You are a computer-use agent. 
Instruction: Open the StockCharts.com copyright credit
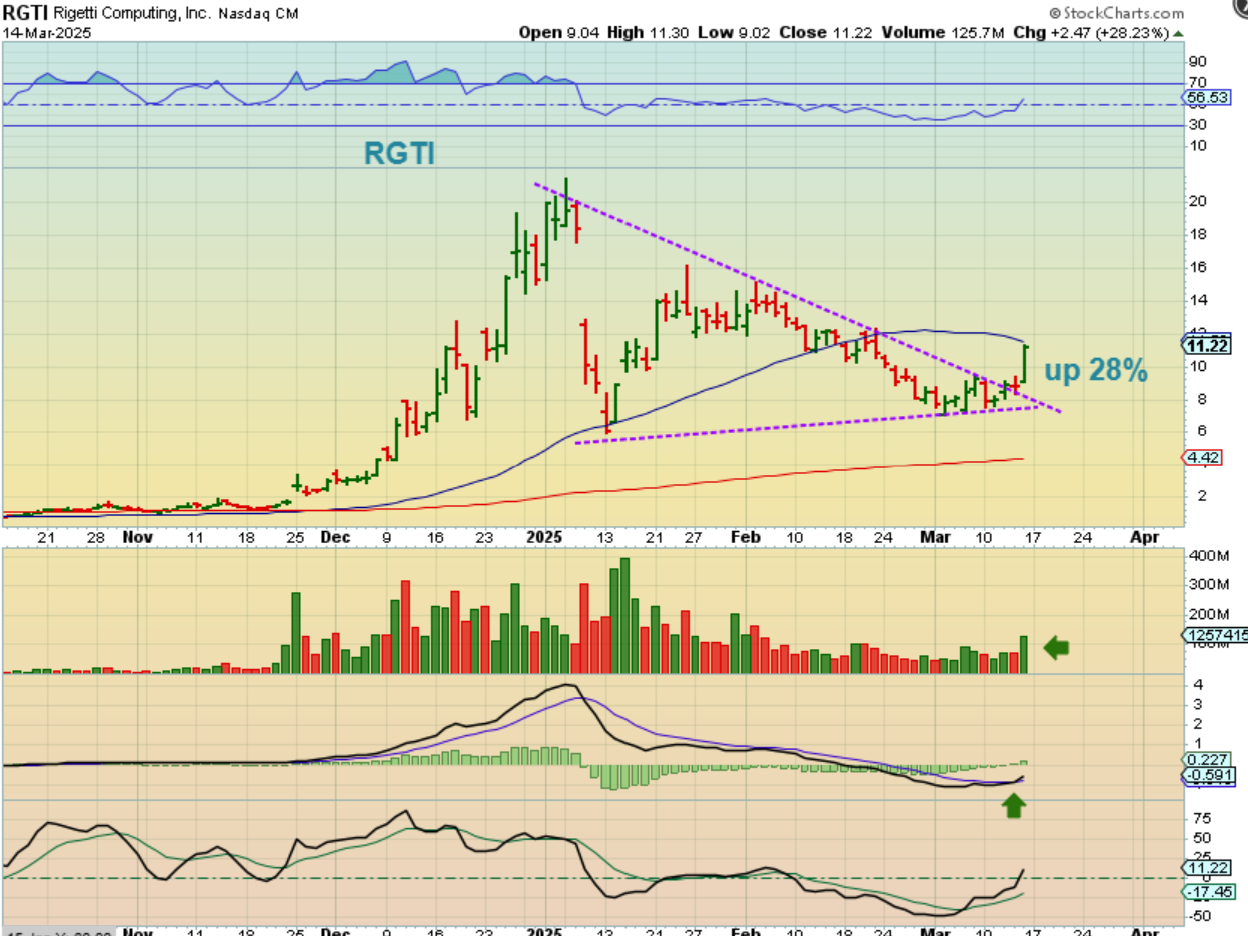point(1117,13)
